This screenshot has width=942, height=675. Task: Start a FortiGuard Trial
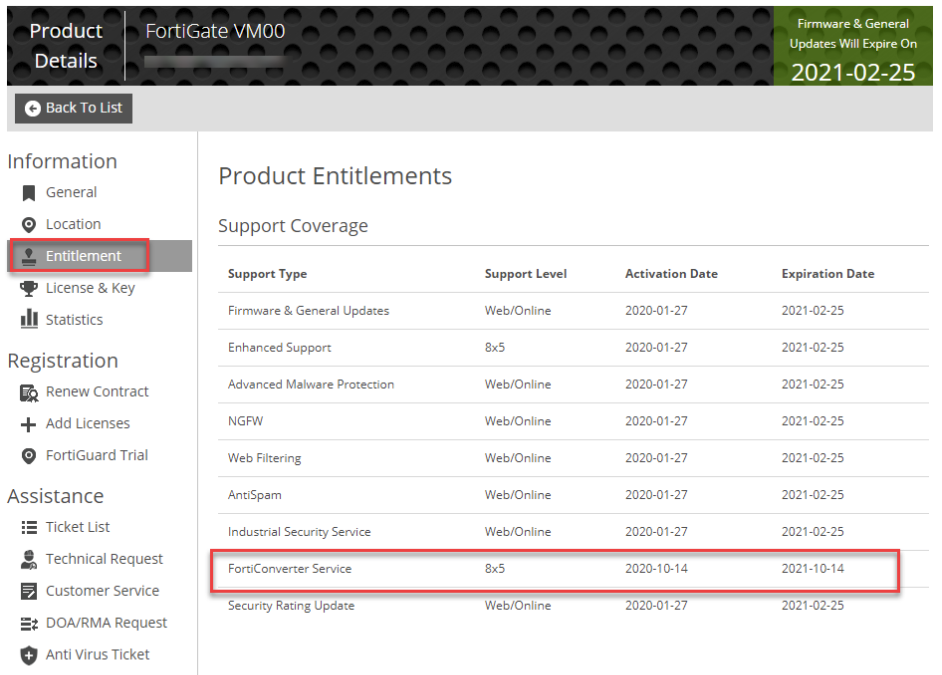point(97,455)
